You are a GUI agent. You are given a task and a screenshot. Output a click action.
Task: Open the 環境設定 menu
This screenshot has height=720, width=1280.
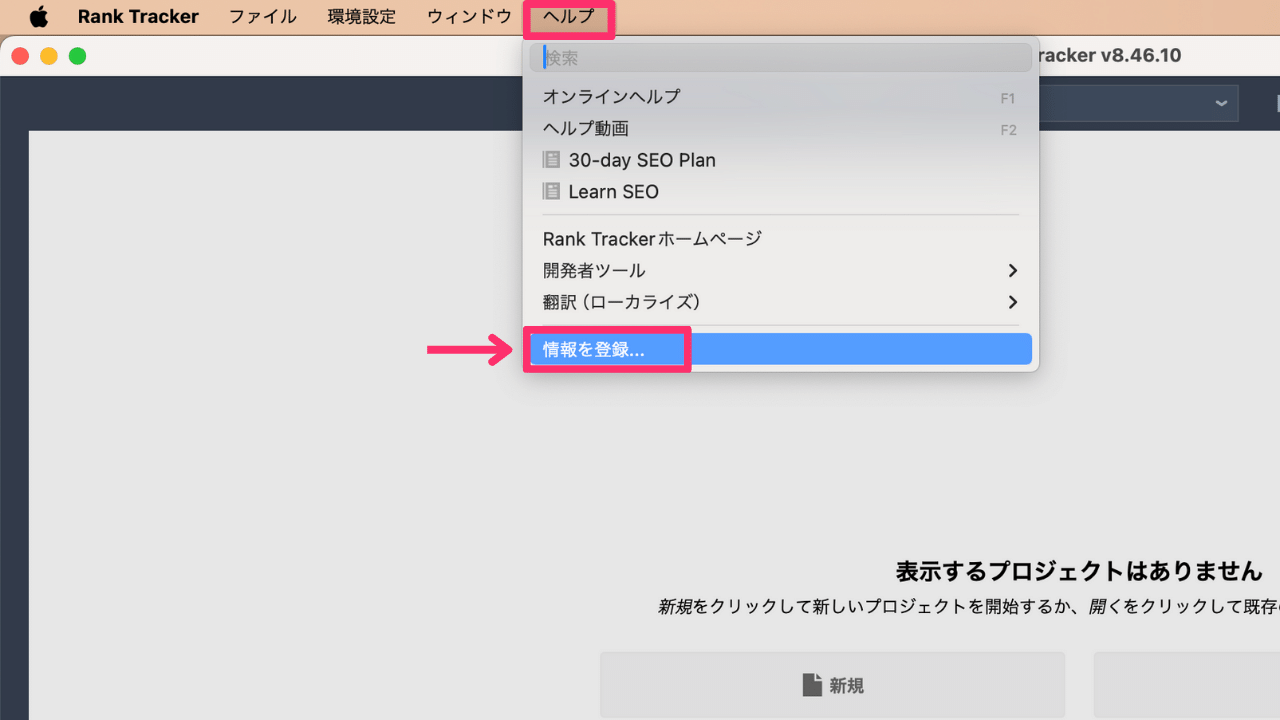pos(362,17)
